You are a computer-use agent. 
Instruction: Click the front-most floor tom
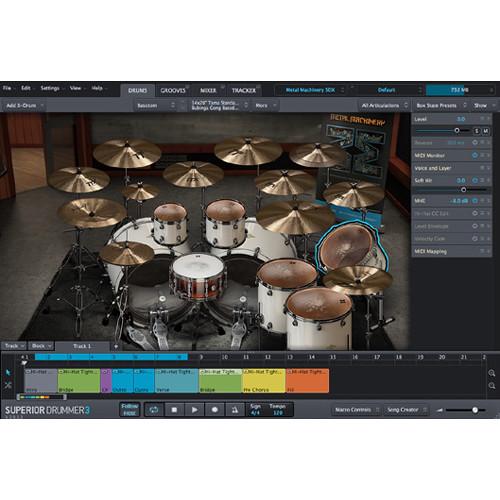318,317
